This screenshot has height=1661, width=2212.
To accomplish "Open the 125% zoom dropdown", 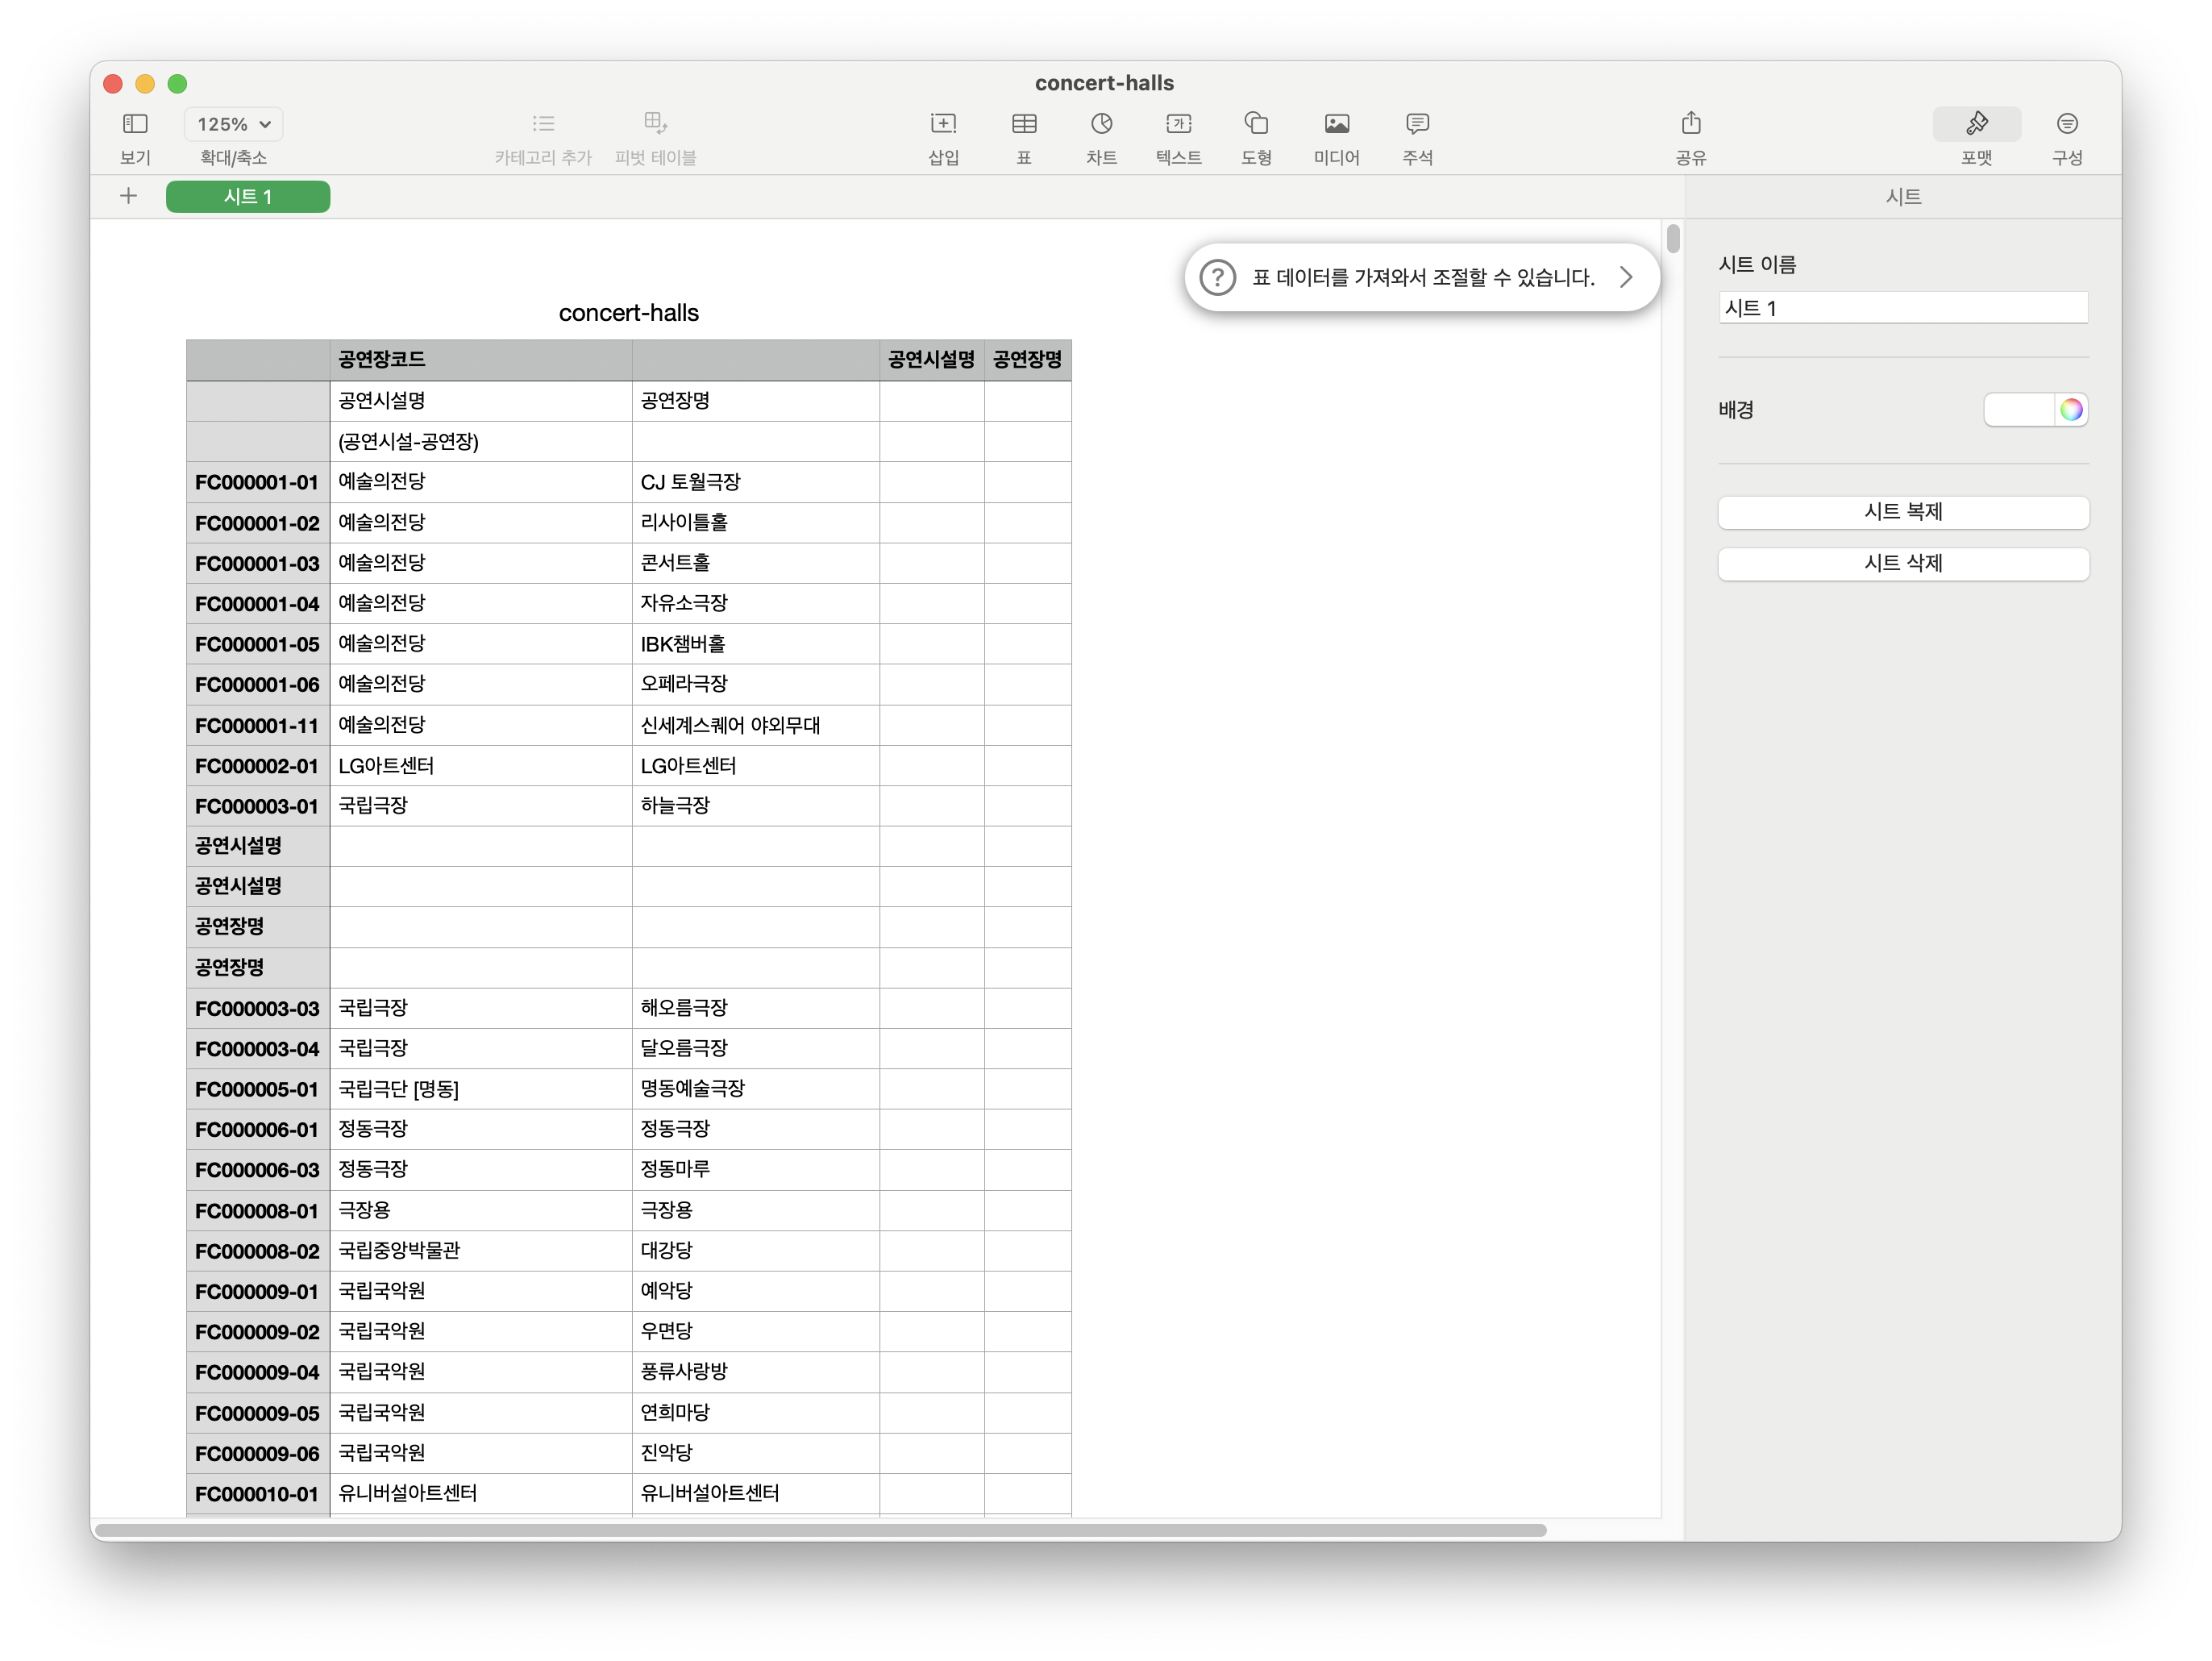I will [234, 124].
